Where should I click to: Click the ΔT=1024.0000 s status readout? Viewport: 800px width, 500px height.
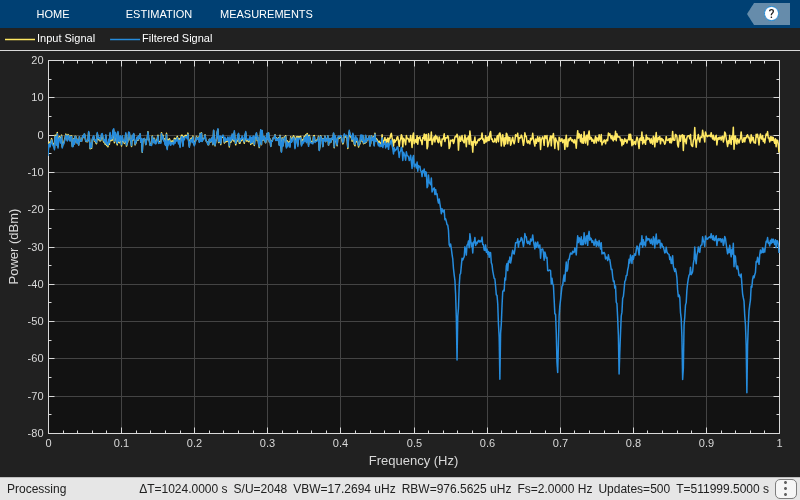pyautogui.click(x=183, y=489)
